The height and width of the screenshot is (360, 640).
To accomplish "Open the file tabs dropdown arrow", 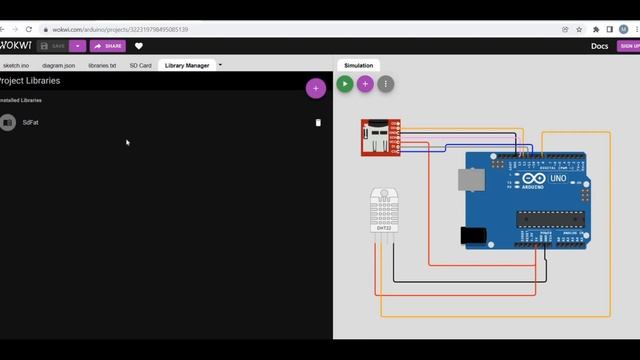I will [220, 65].
